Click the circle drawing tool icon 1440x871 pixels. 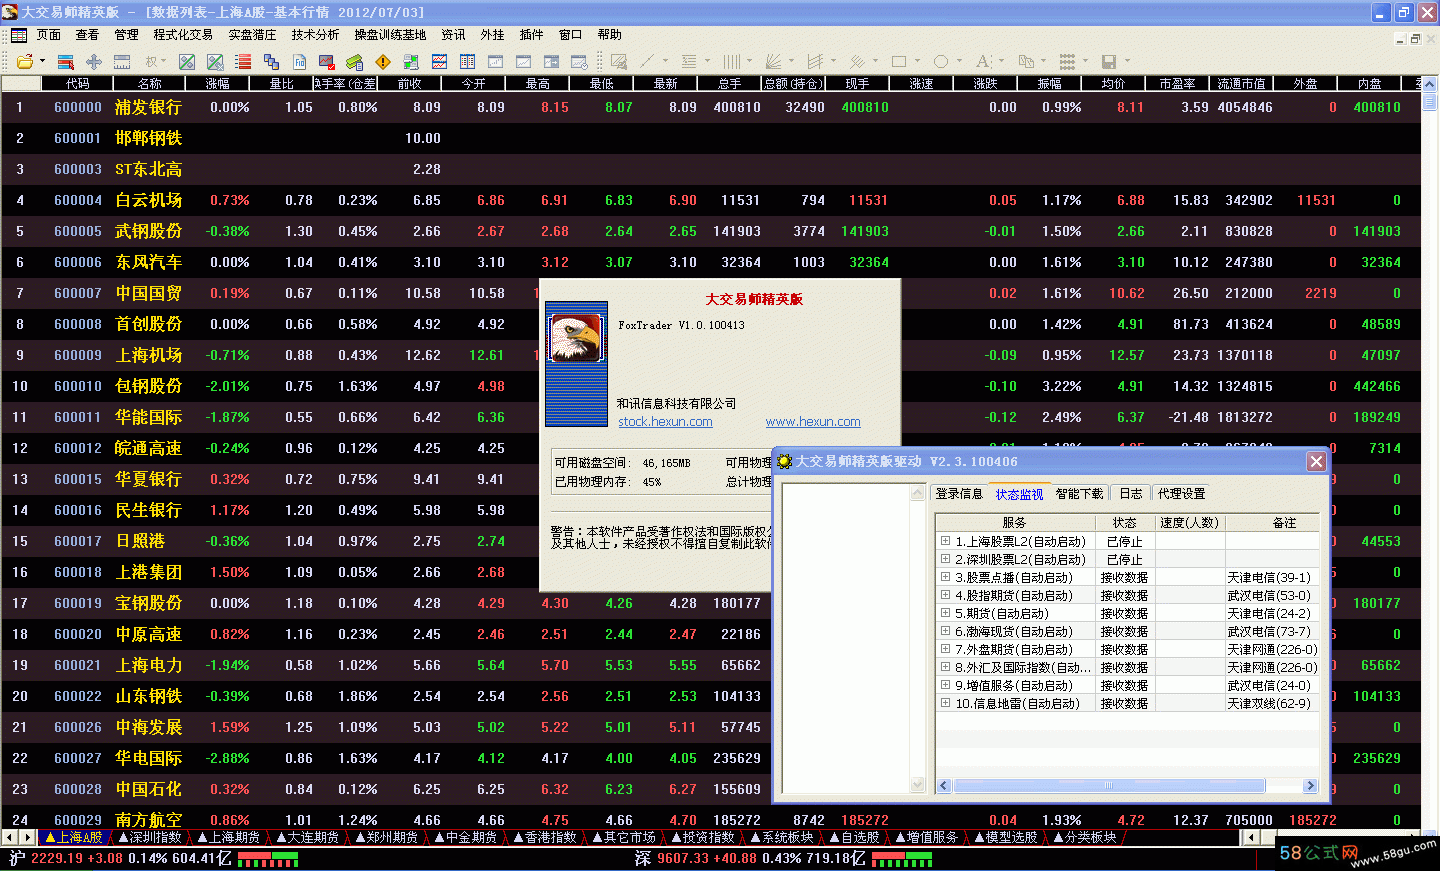(x=941, y=61)
